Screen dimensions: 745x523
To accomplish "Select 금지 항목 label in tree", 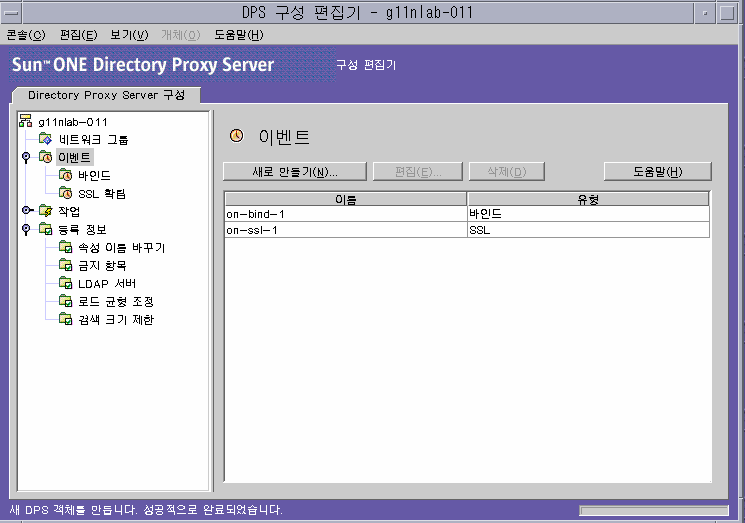I will pyautogui.click(x=102, y=265).
